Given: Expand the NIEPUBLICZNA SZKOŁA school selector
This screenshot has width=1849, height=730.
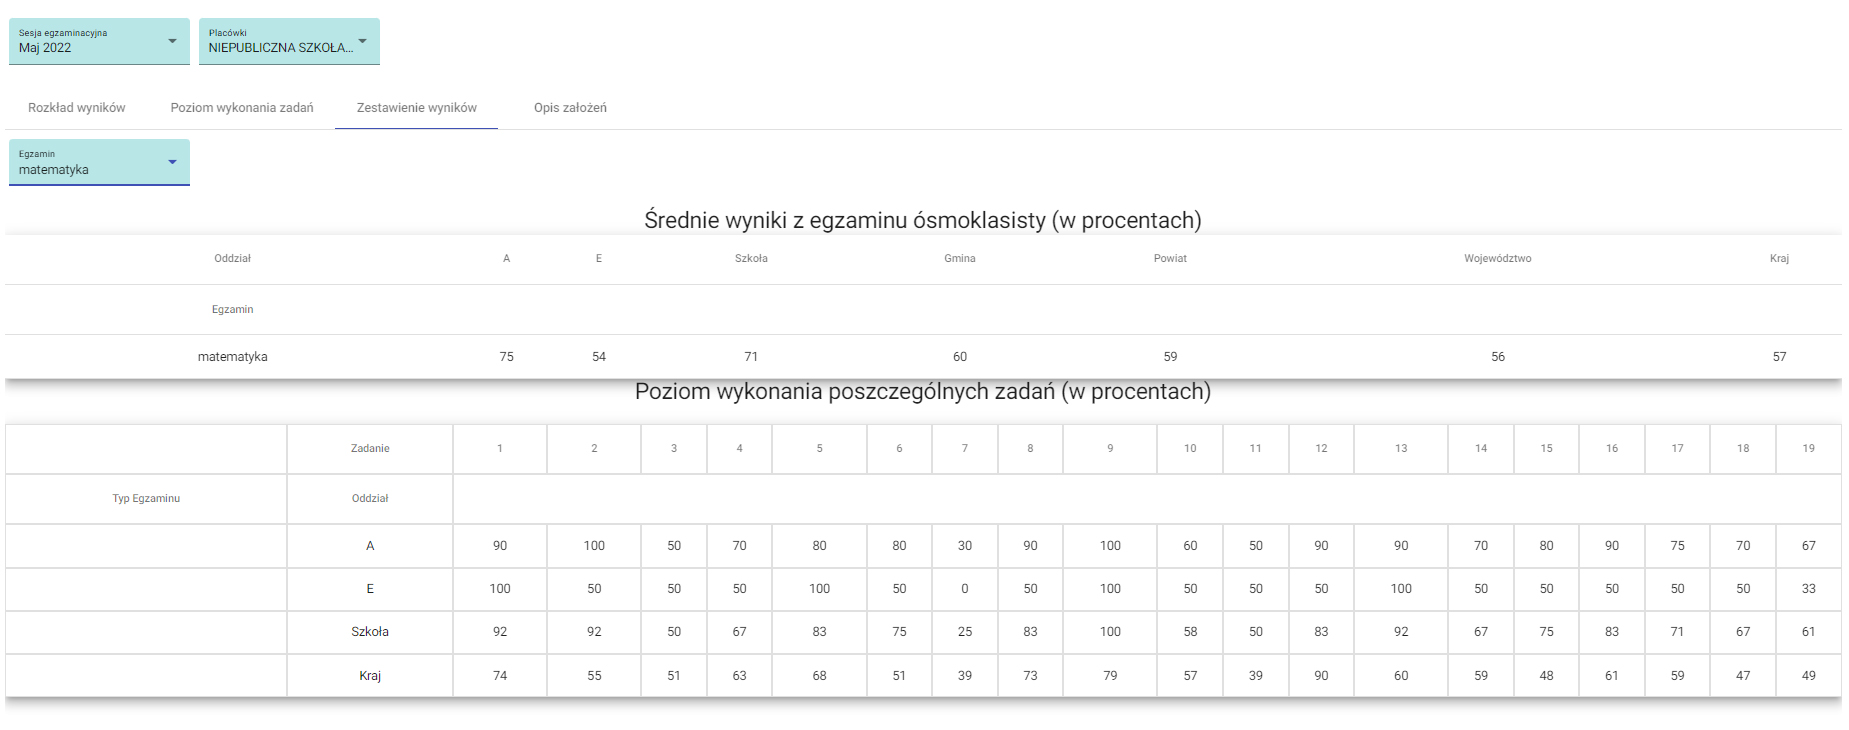Looking at the screenshot, I should [x=289, y=41].
